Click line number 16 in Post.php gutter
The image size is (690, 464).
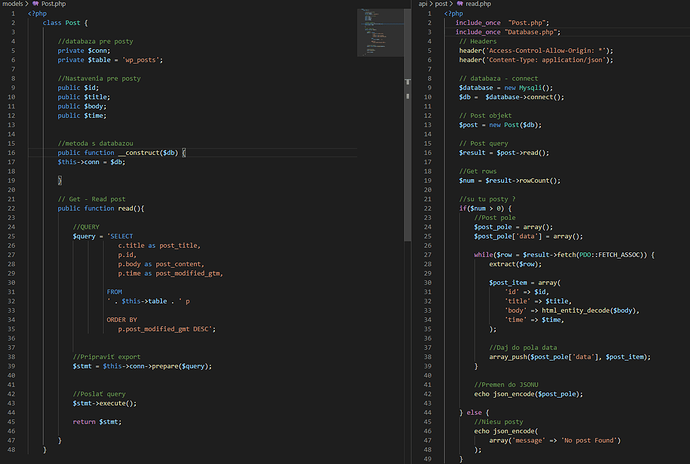11,153
